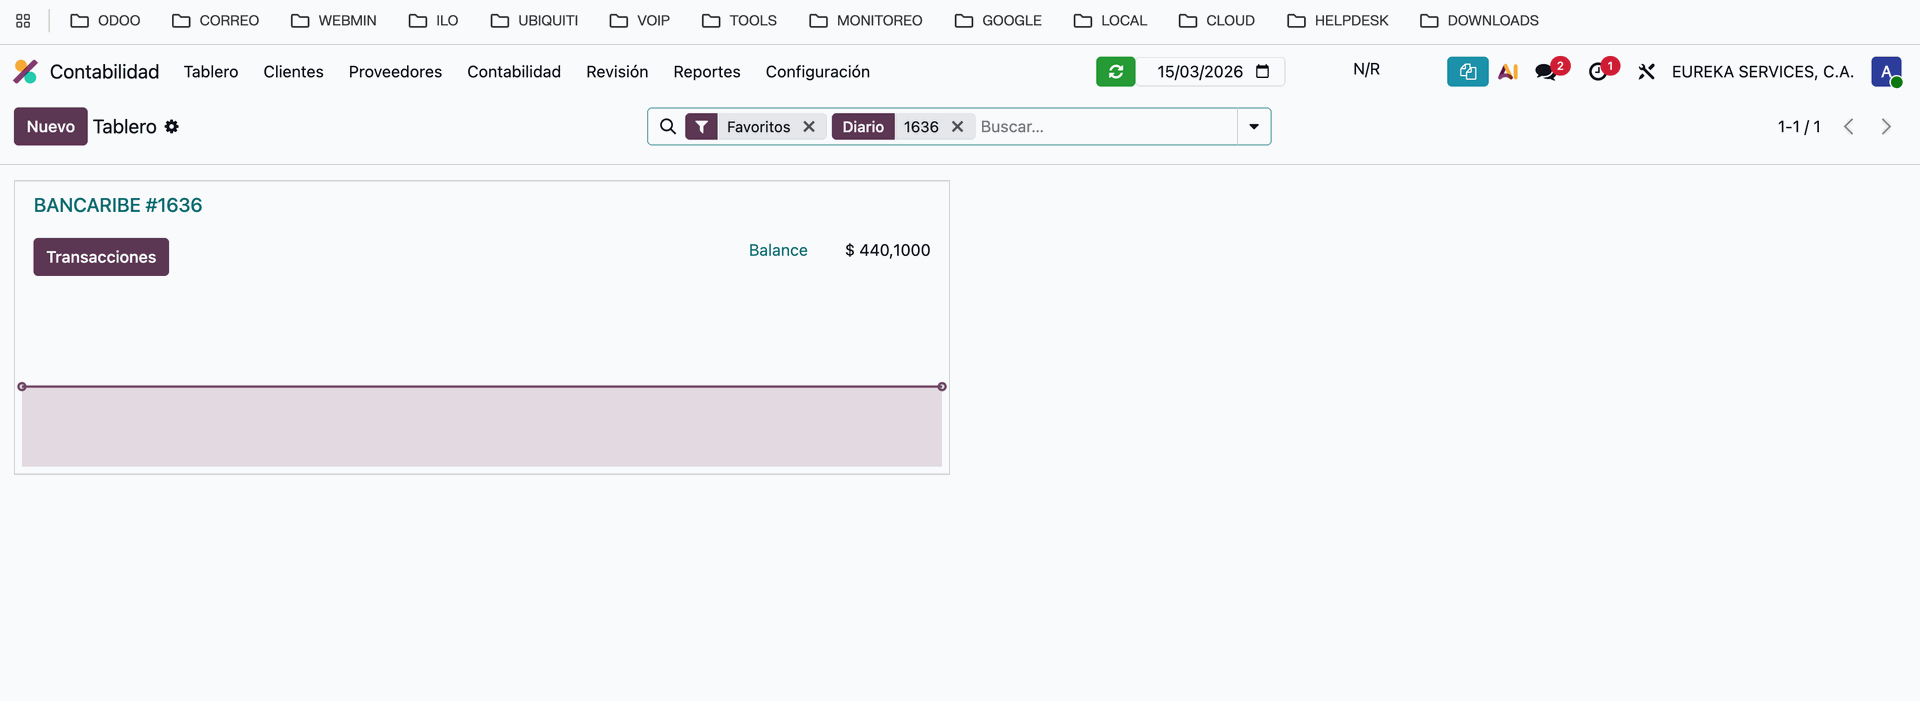Click the Contabilidad app logo

[26, 72]
